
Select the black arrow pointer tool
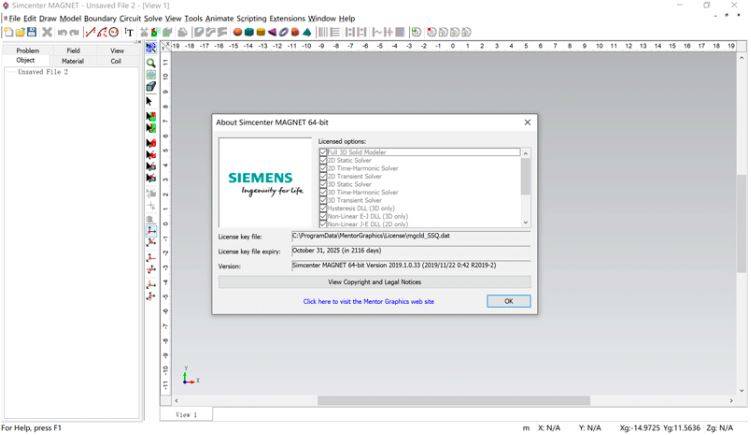pyautogui.click(x=149, y=102)
